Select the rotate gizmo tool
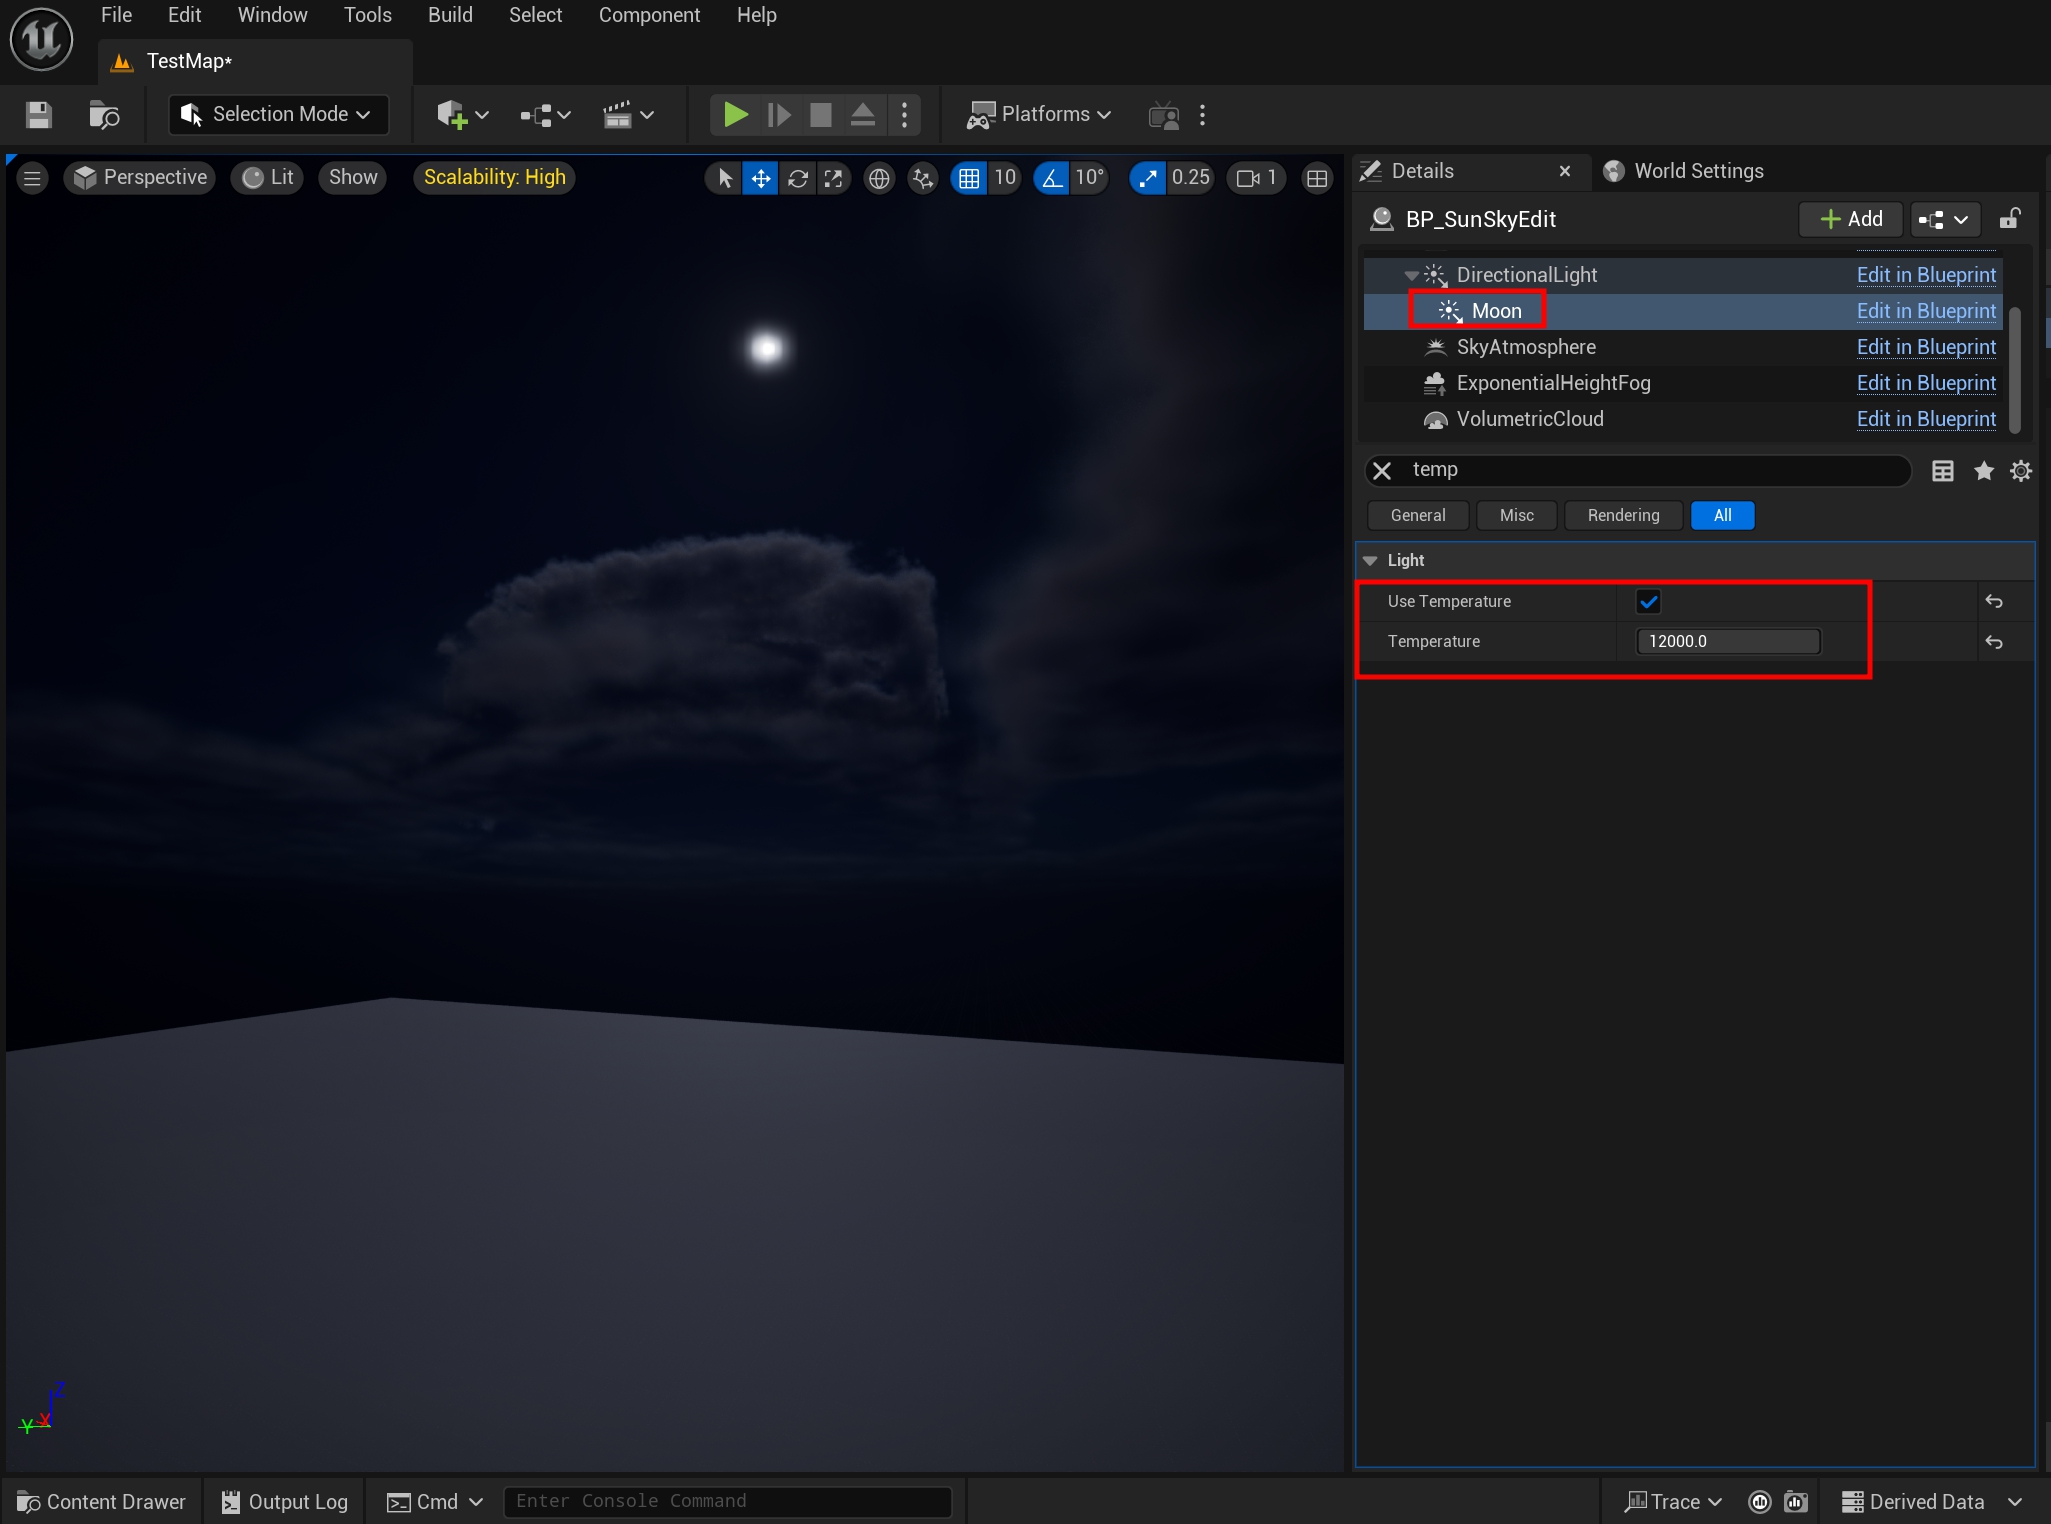Screen dimensions: 2051x1524 (797, 178)
